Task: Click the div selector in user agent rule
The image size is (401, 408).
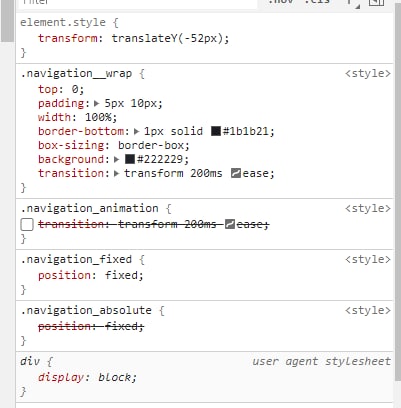Action: [30, 361]
